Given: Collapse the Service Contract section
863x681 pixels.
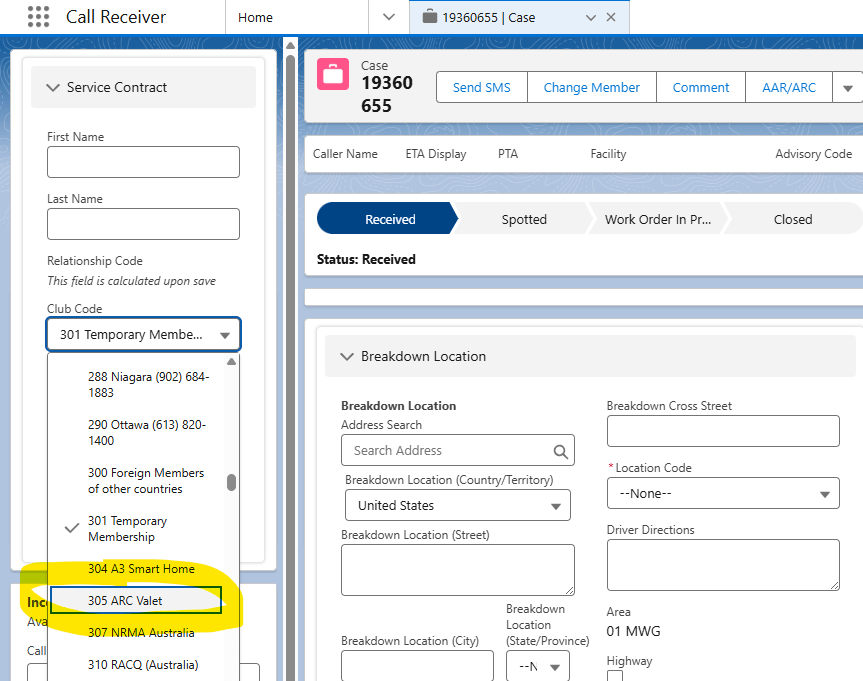Looking at the screenshot, I should tap(53, 88).
